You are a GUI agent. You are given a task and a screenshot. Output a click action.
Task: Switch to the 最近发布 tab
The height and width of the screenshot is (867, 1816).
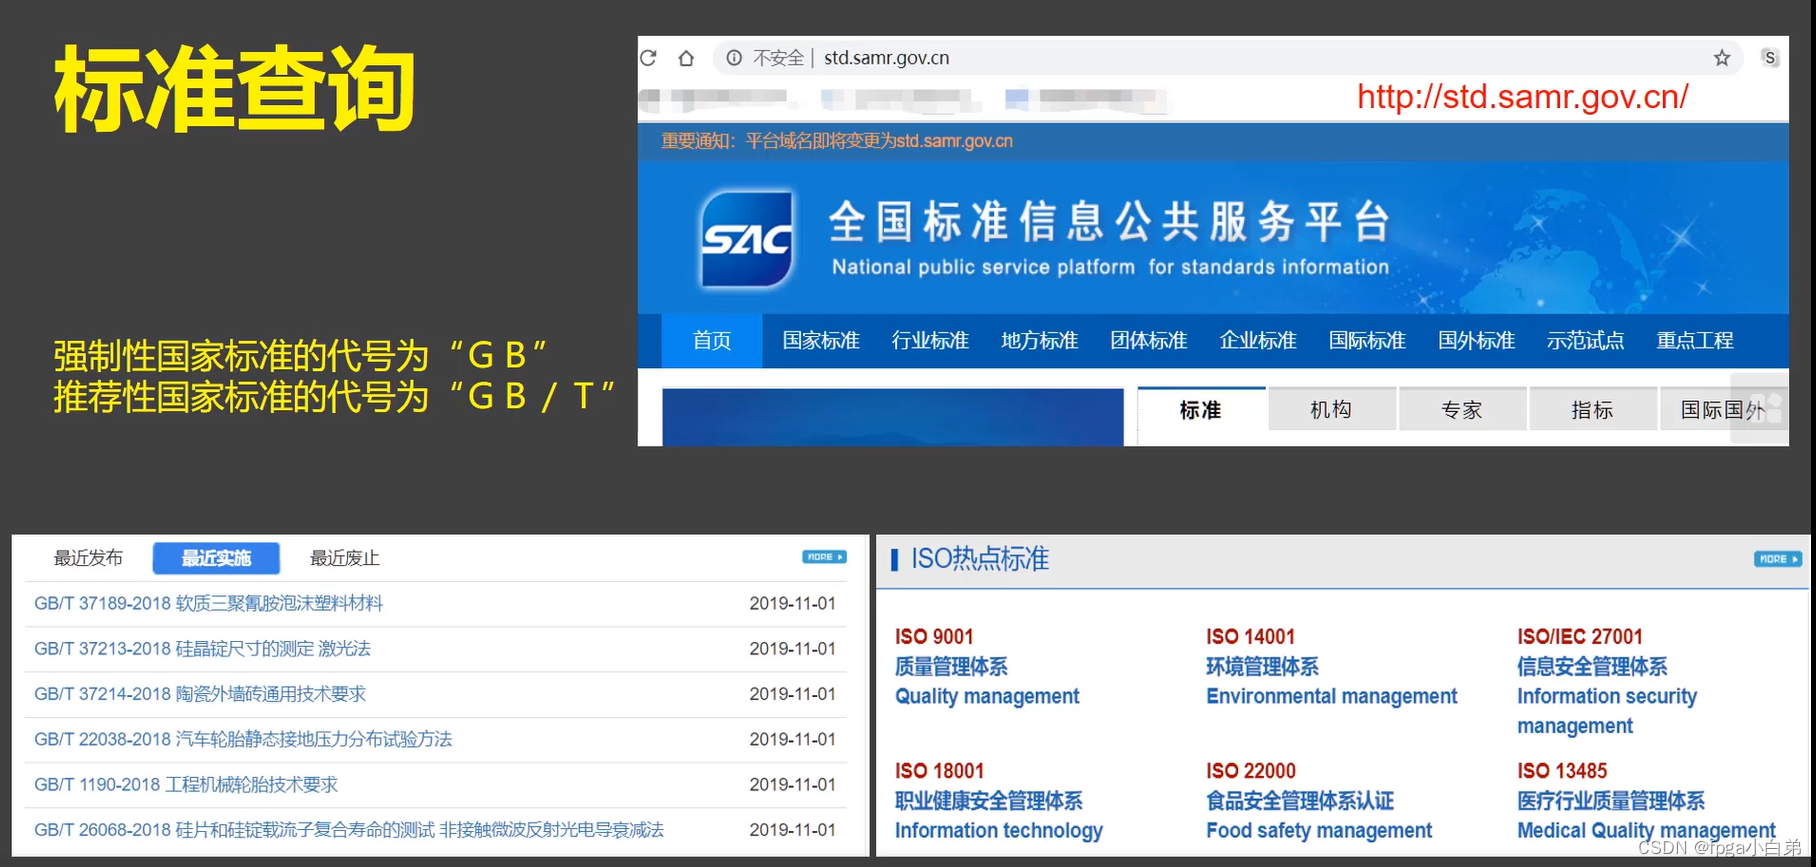click(x=88, y=558)
